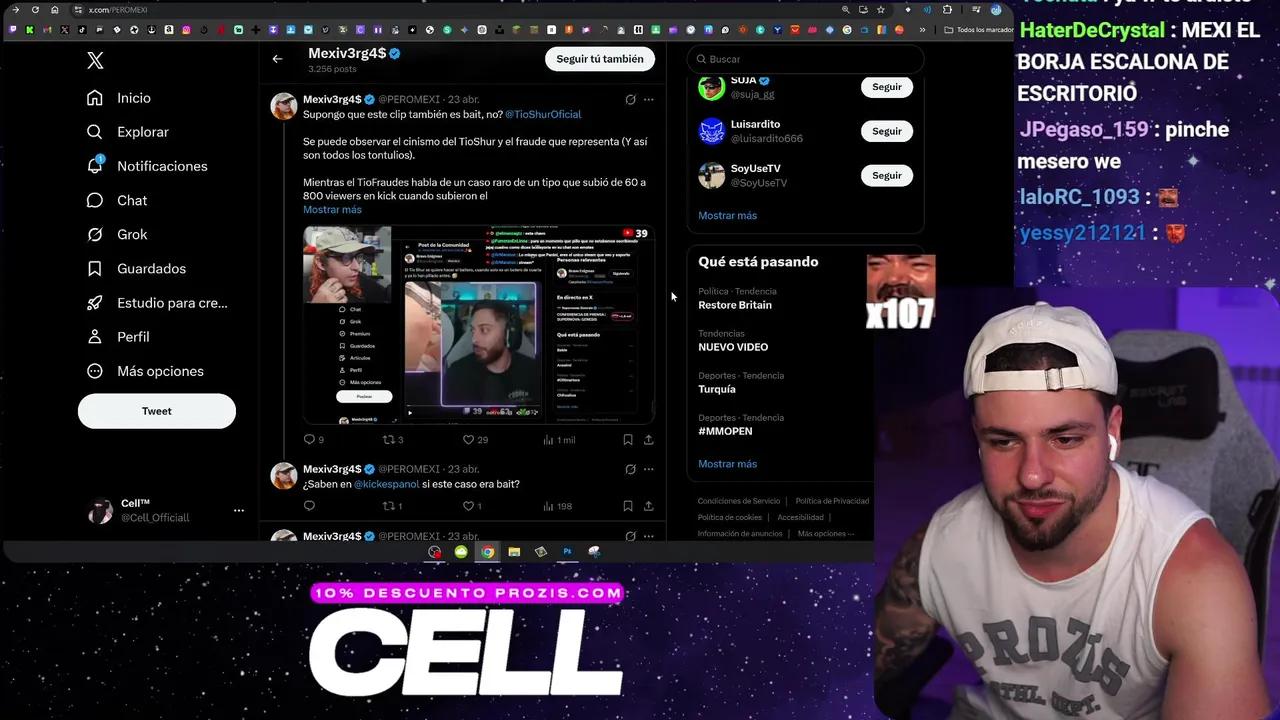Reply to the kickespanol tweet
Viewport: 1280px width, 720px height.
tap(309, 506)
